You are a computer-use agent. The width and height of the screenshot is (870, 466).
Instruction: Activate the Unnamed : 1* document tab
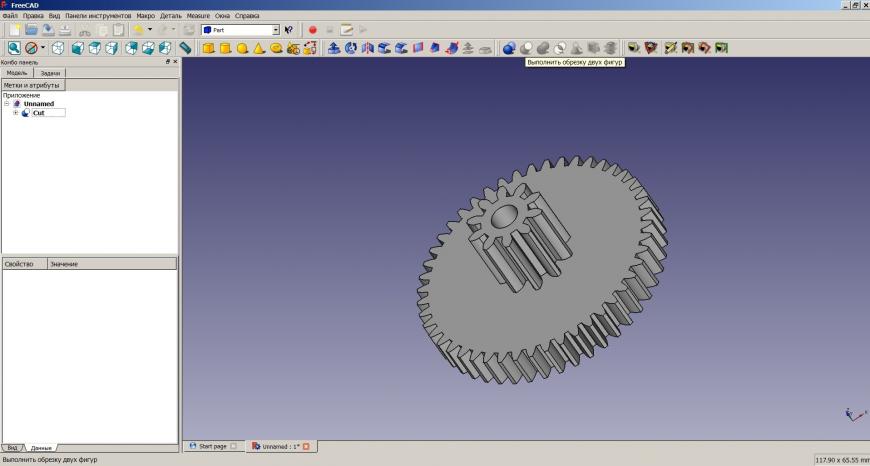(280, 446)
